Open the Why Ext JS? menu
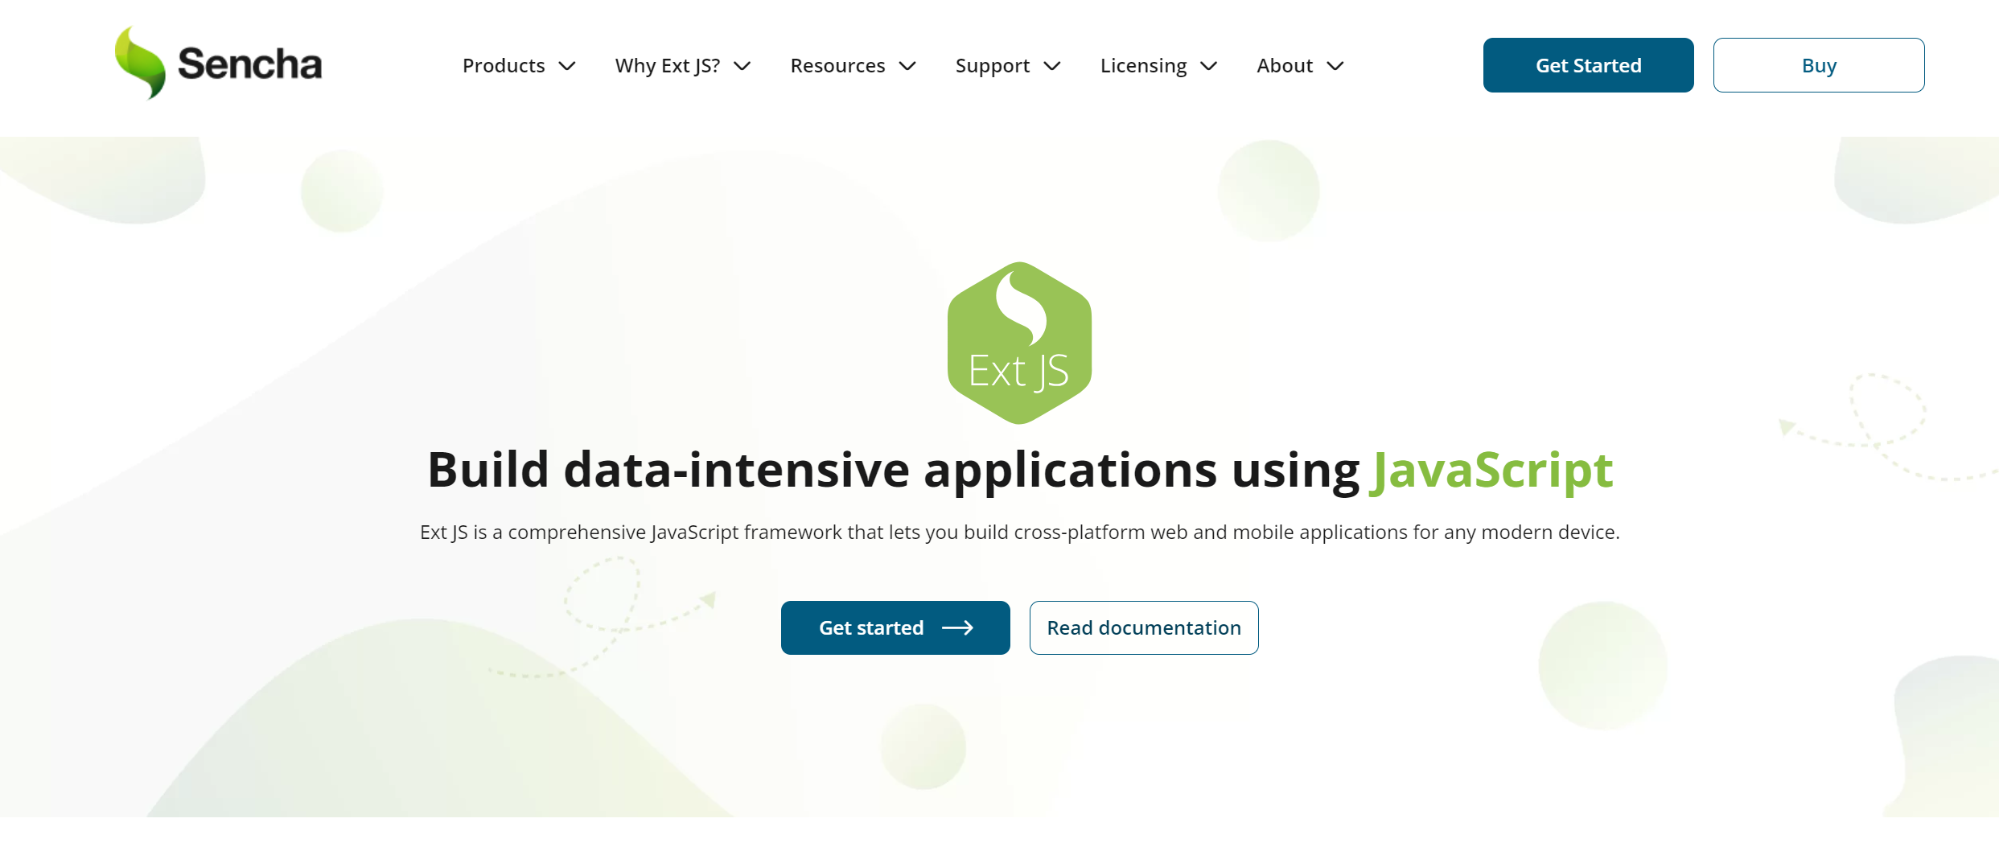The width and height of the screenshot is (1999, 846). click(x=667, y=66)
